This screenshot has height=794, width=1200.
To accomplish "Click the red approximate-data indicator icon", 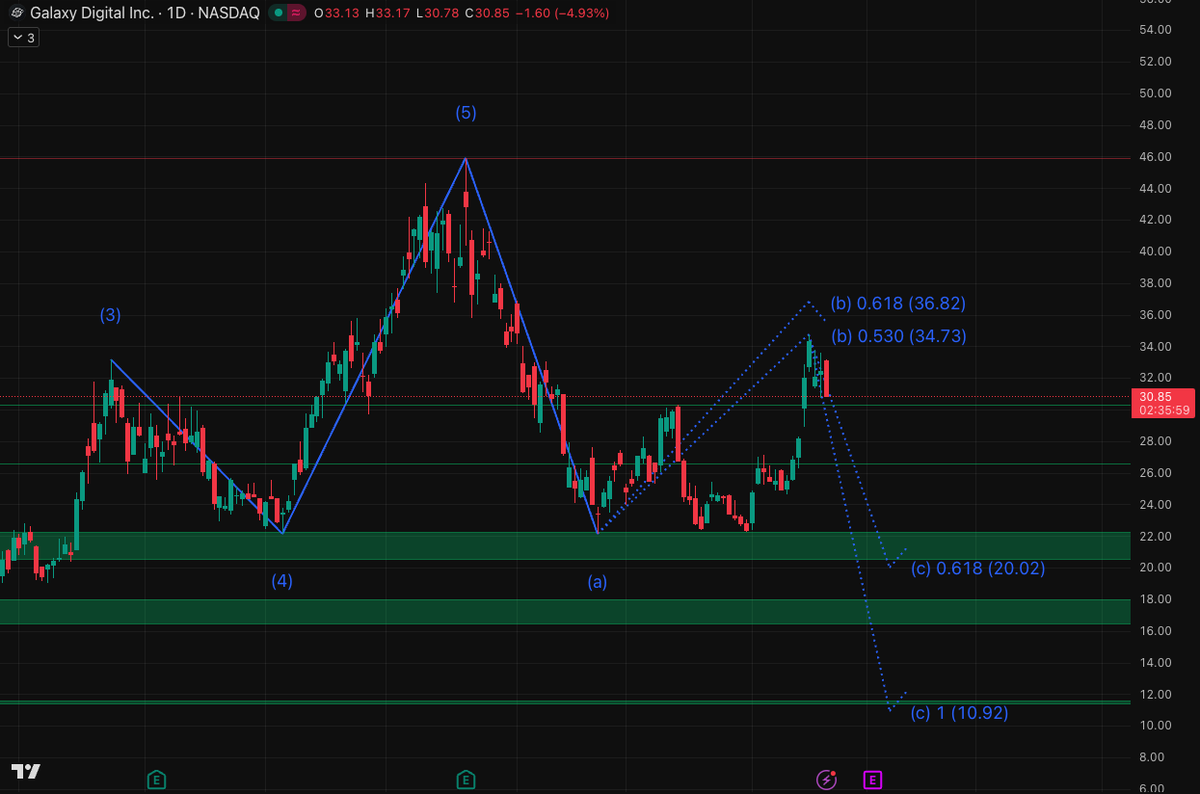I will [297, 14].
